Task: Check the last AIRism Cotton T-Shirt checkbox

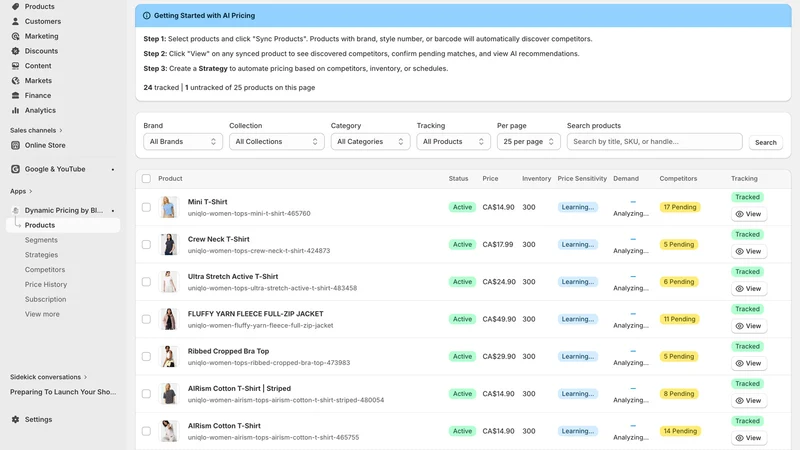Action: [146, 431]
